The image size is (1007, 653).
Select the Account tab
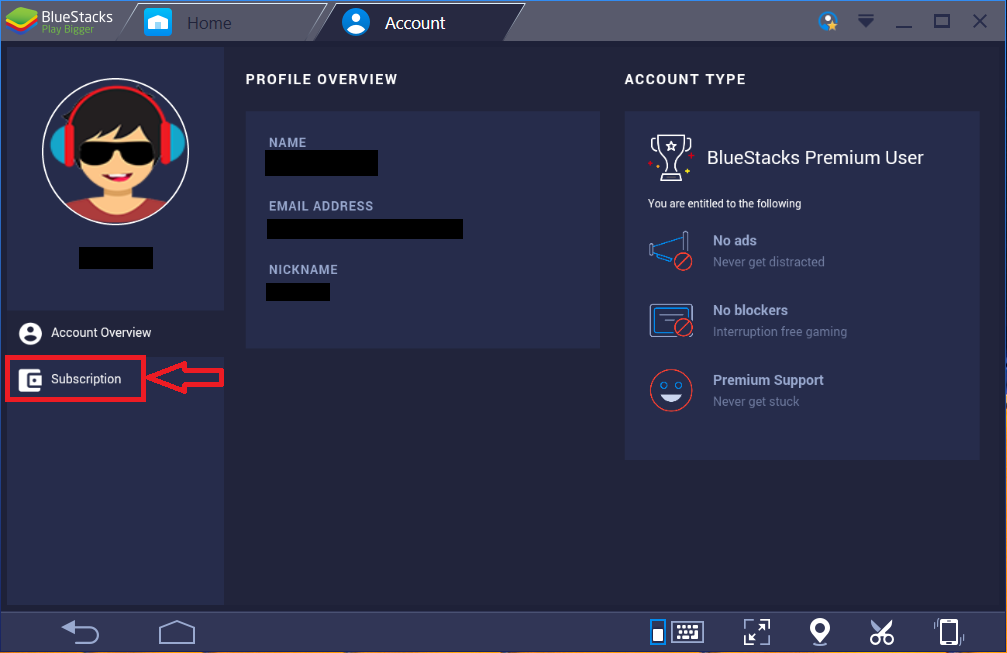(421, 22)
